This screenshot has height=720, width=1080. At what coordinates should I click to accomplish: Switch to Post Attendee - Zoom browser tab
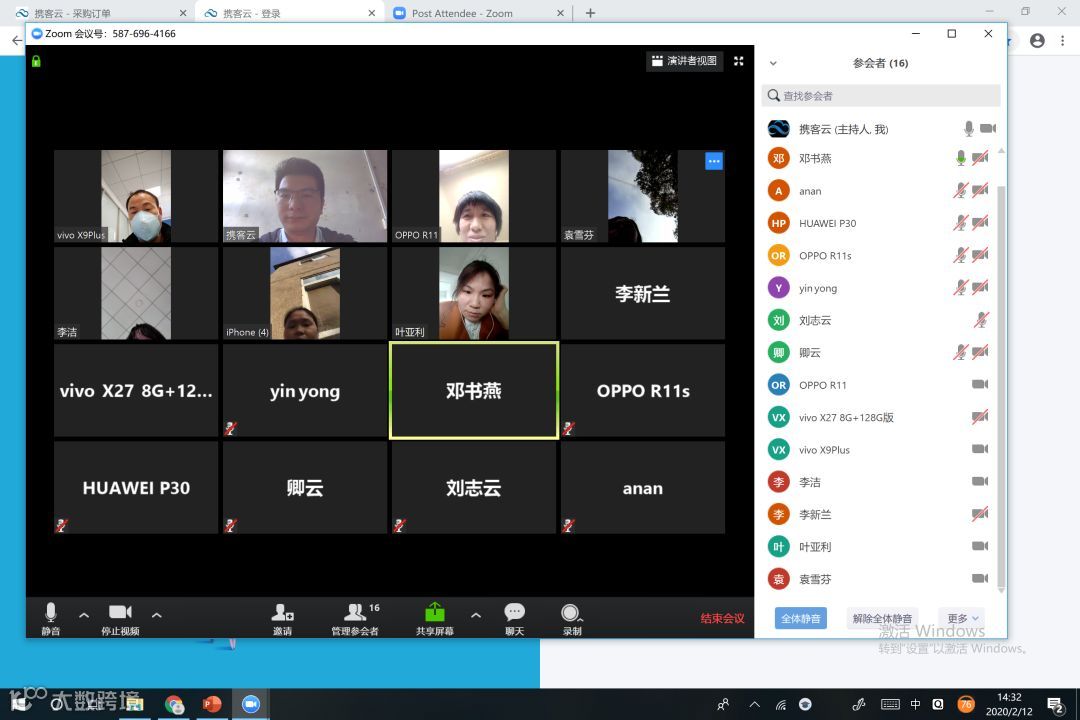pos(478,12)
